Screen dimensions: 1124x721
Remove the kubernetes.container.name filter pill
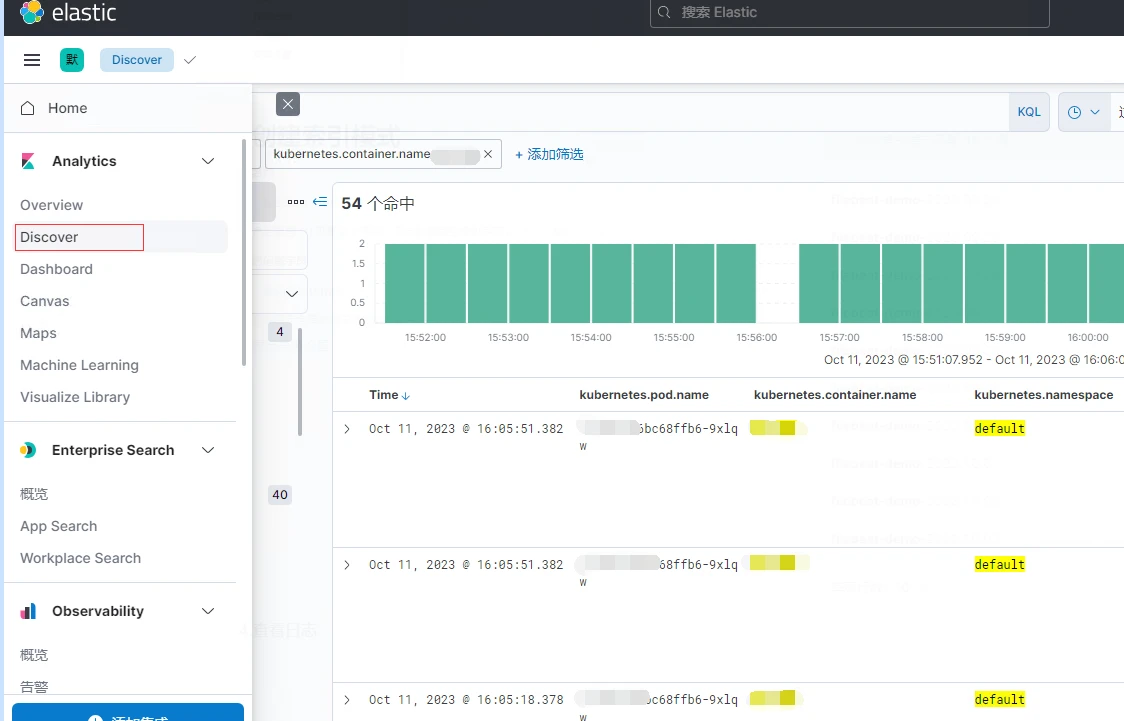pyautogui.click(x=488, y=153)
